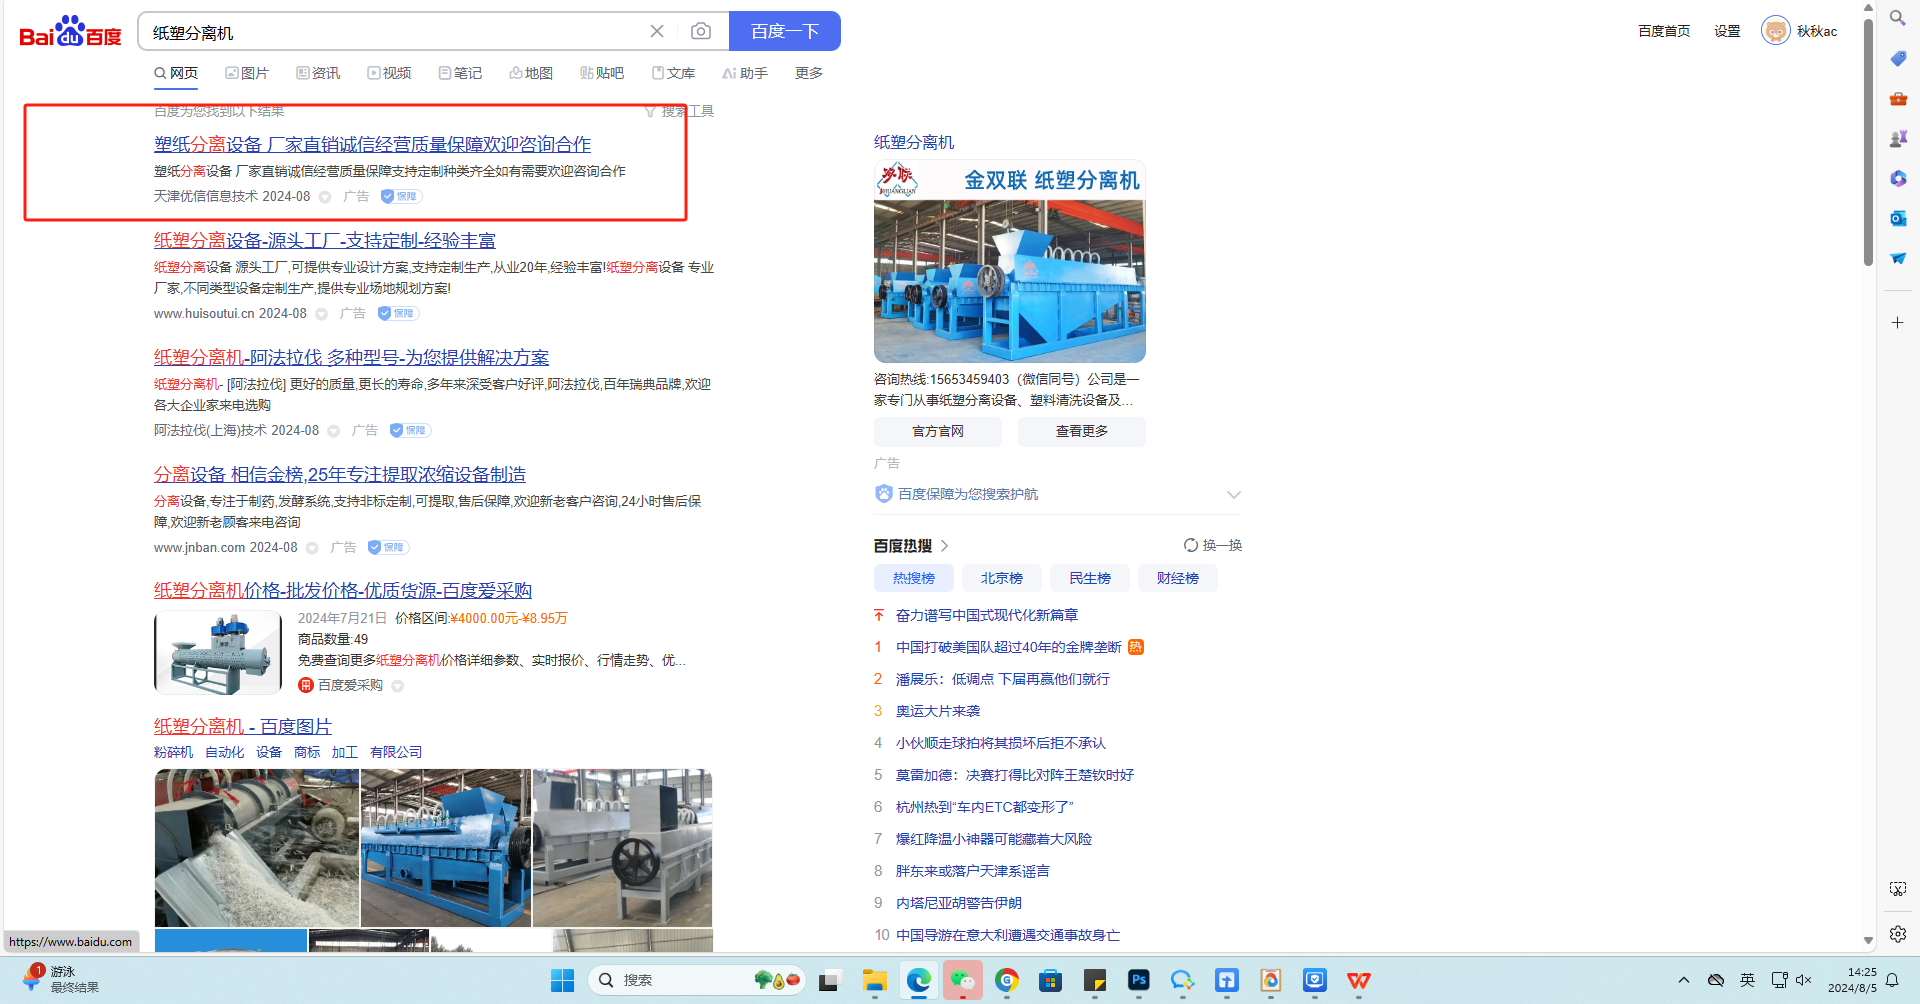Screen dimensions: 1920x1004
Task: Switch the 英 input method indicator
Action: tap(1747, 980)
